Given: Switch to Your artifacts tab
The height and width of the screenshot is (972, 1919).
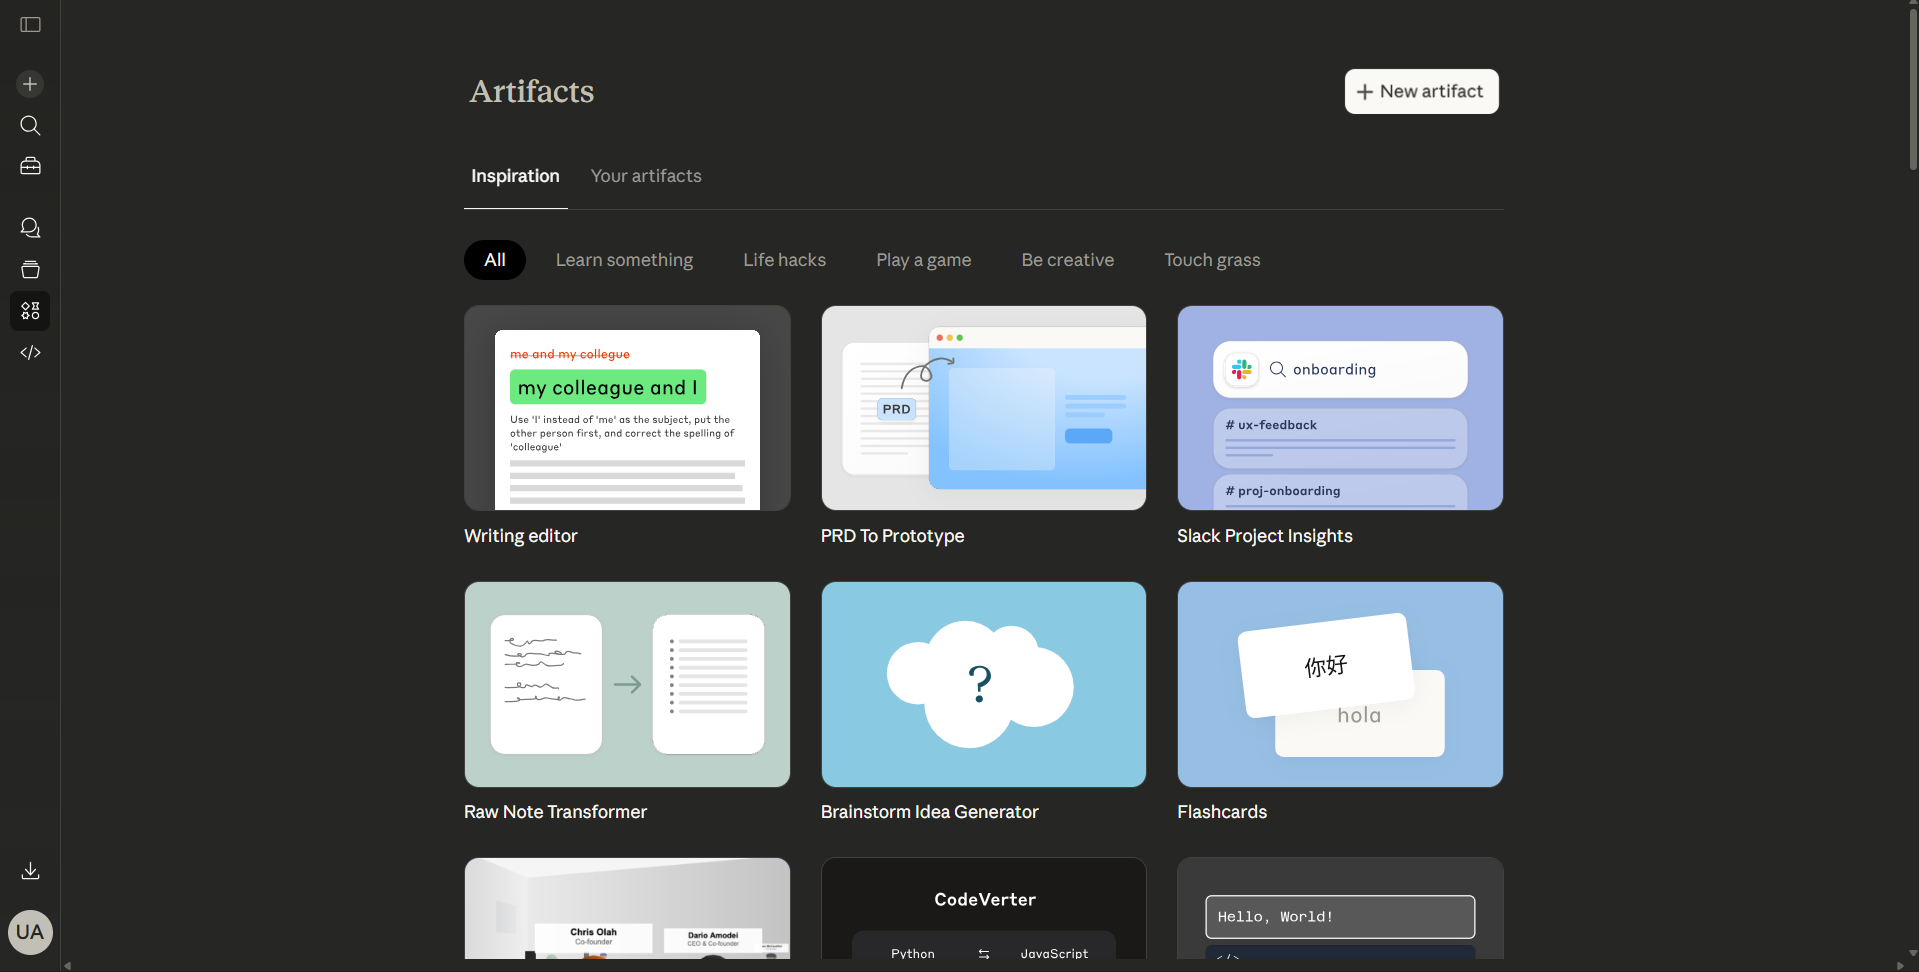Looking at the screenshot, I should pyautogui.click(x=646, y=176).
